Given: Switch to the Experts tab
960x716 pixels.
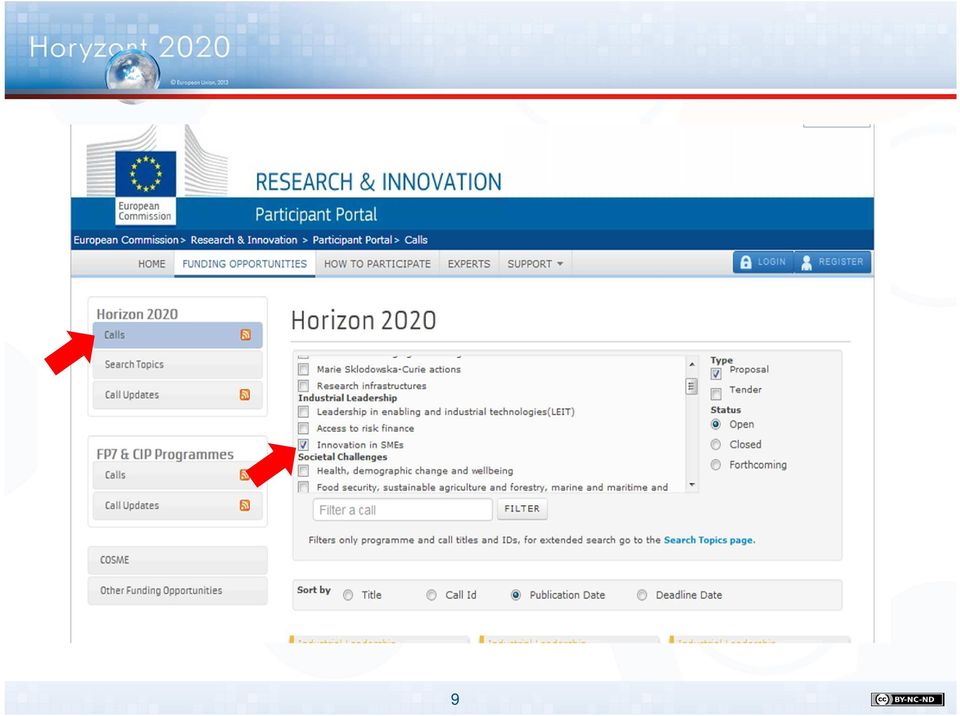Looking at the screenshot, I should tap(469, 264).
